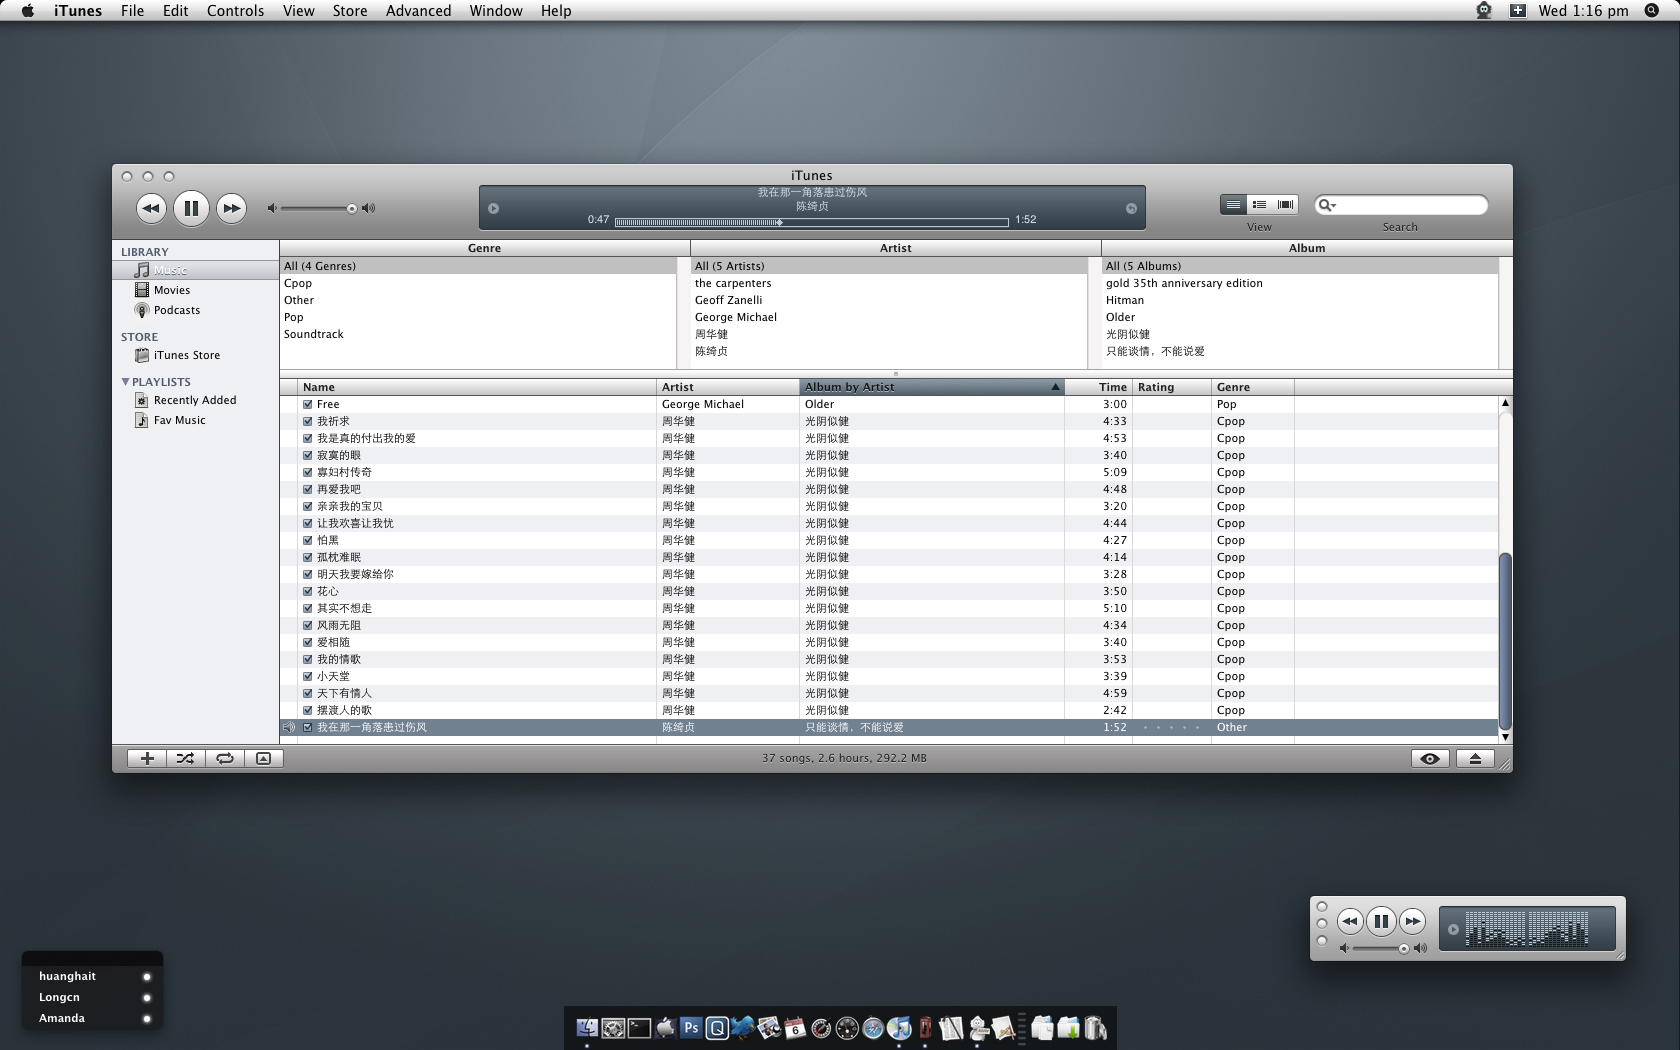Open the Store menu
The width and height of the screenshot is (1680, 1050).
(x=350, y=11)
